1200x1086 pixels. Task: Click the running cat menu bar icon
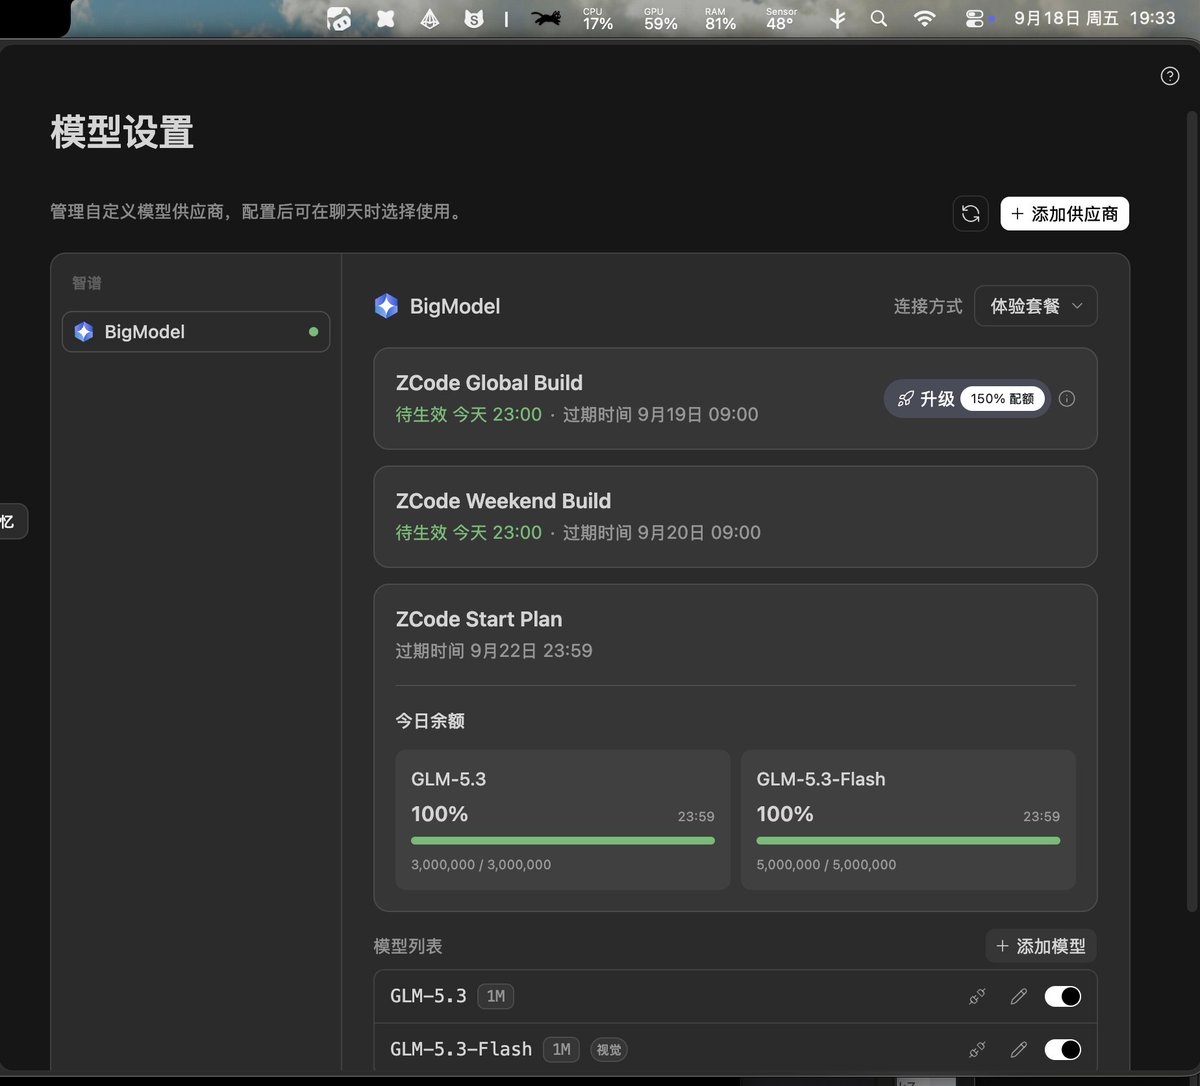click(x=546, y=18)
